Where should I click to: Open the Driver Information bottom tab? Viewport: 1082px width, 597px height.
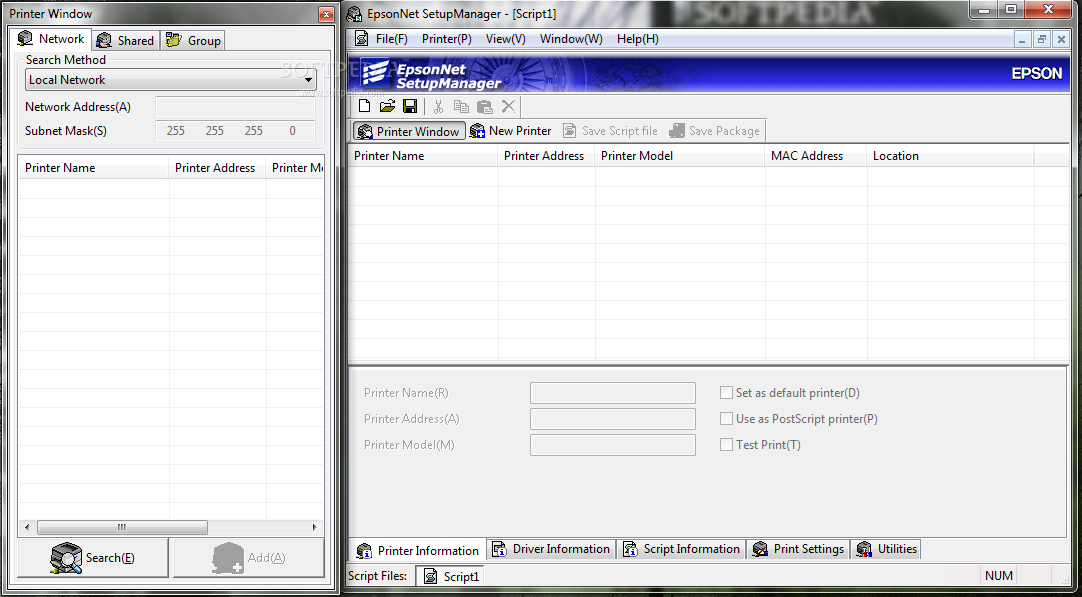[551, 549]
